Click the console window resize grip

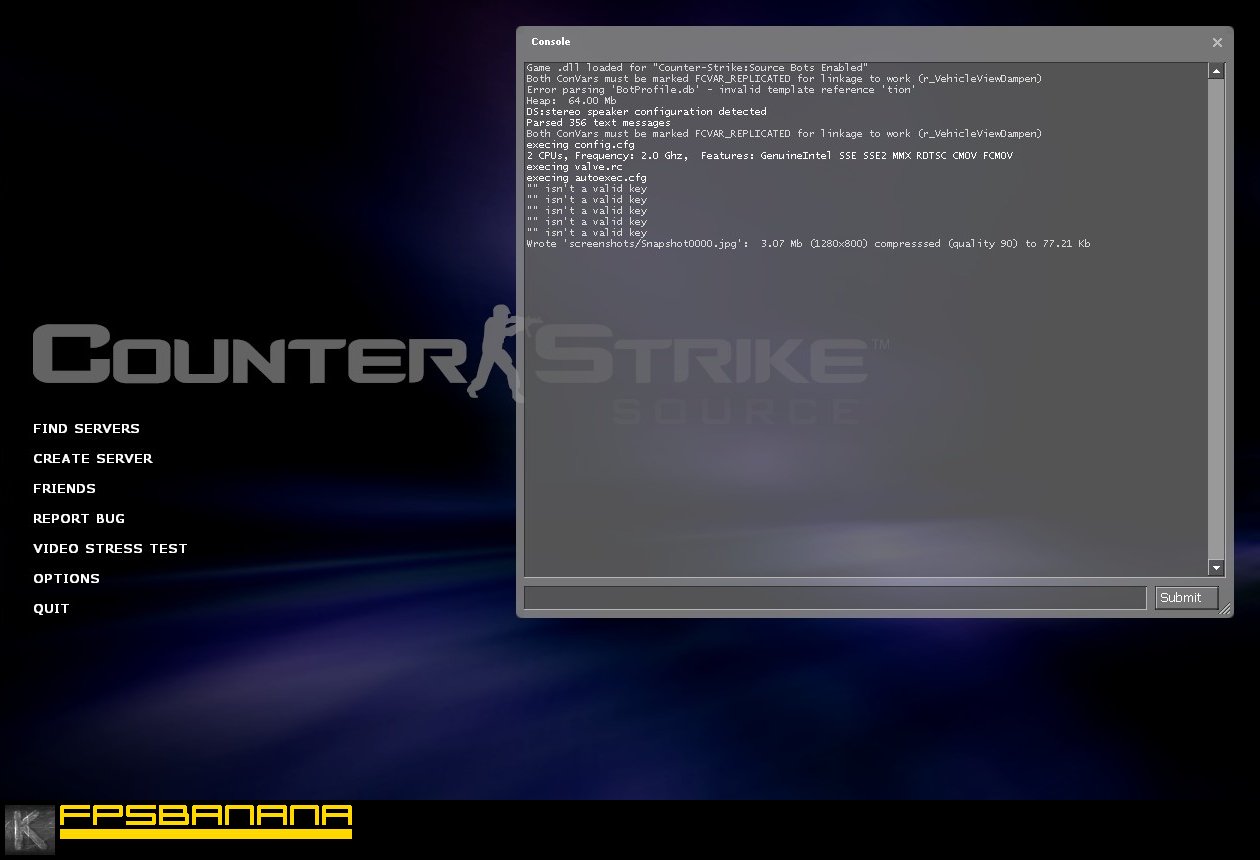point(1226,610)
